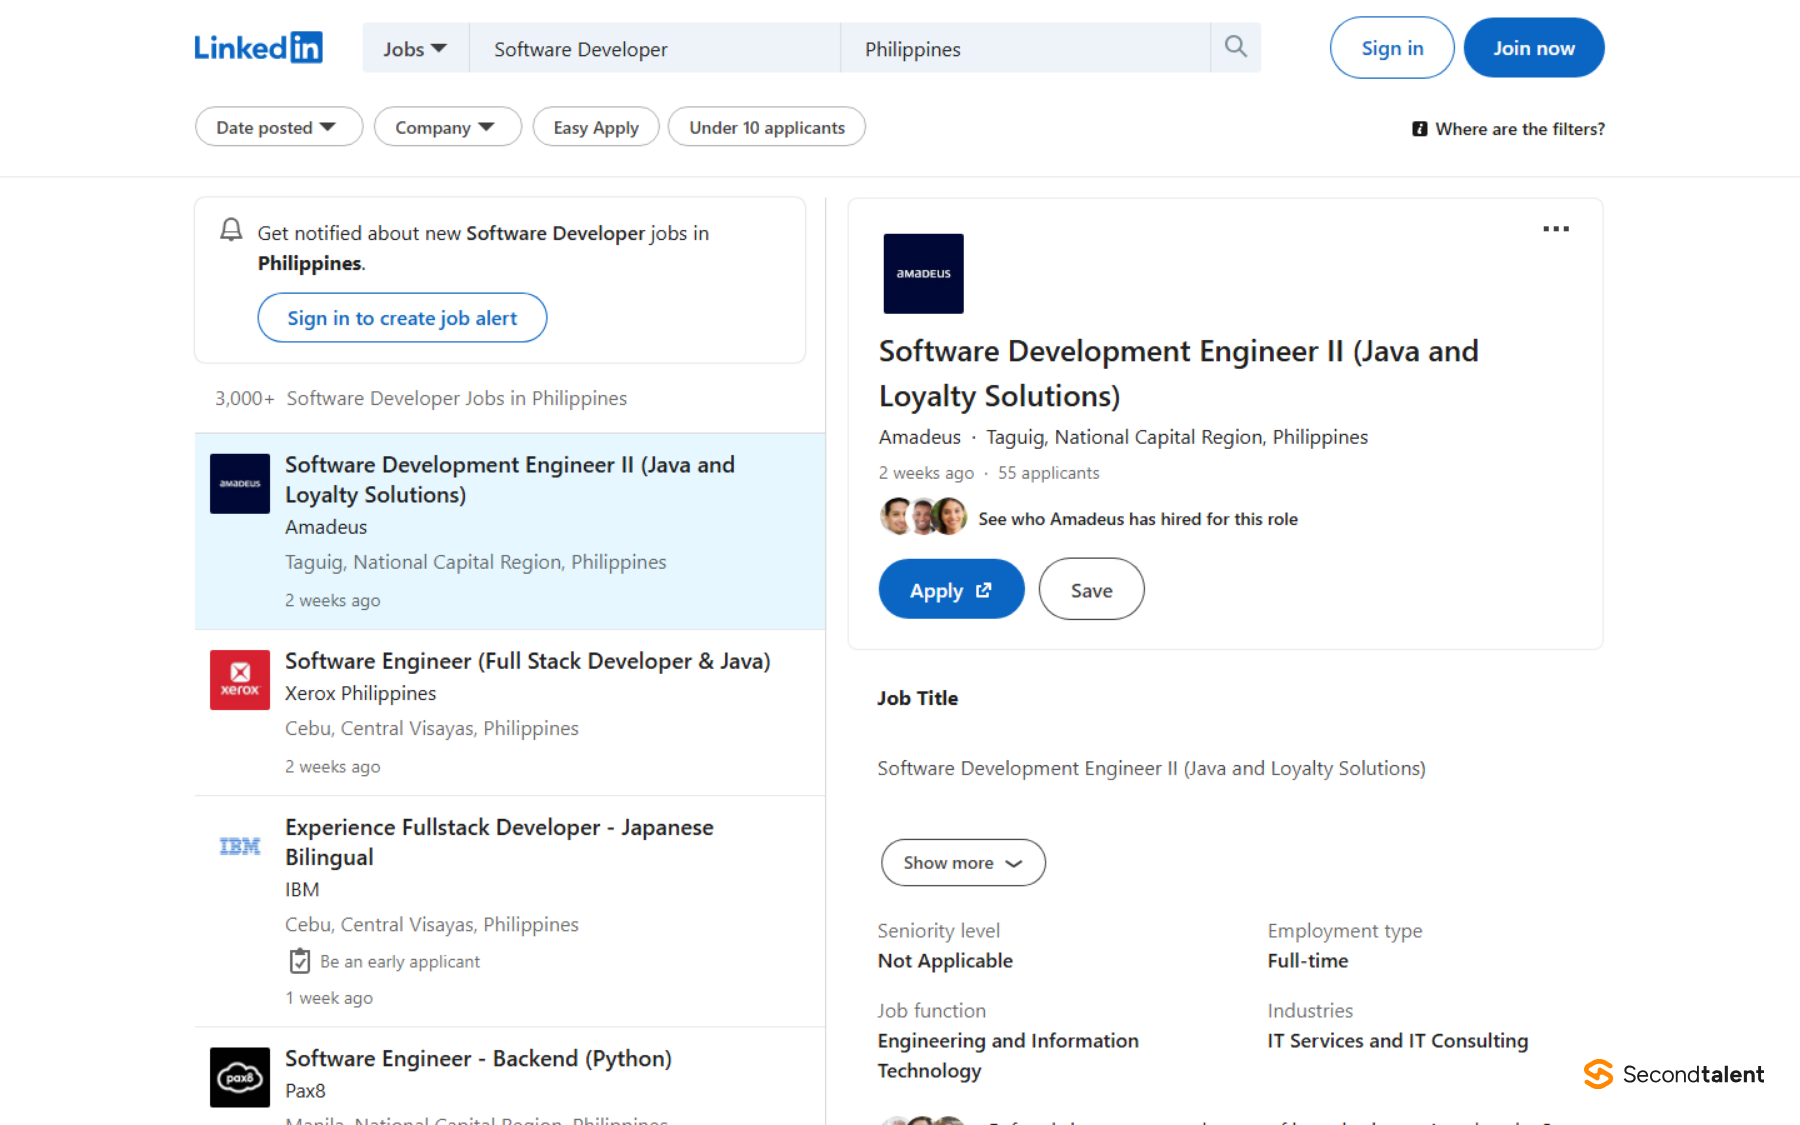
Task: Click the Be an early applicant badge
Action: coord(384,961)
